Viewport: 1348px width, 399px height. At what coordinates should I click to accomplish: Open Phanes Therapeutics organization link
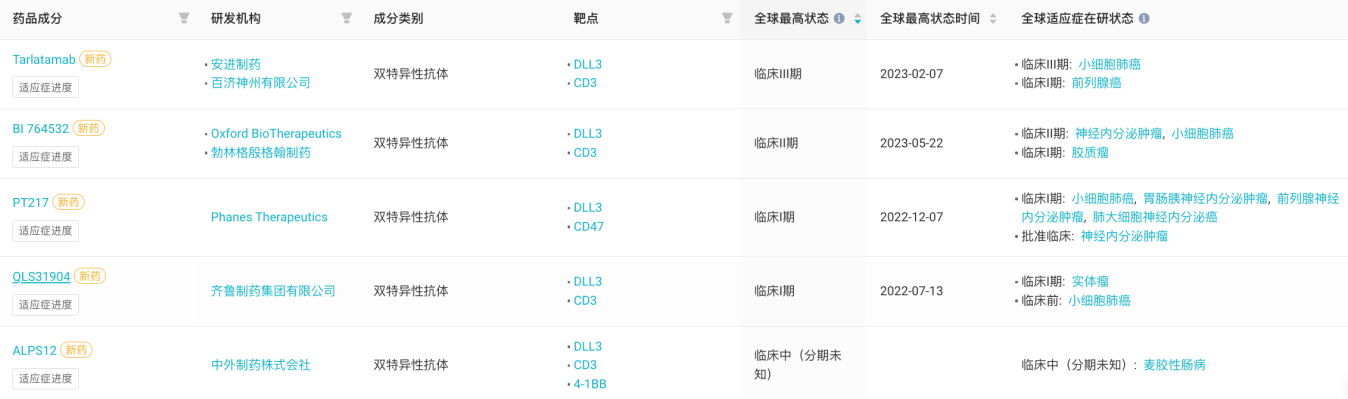pyautogui.click(x=269, y=217)
